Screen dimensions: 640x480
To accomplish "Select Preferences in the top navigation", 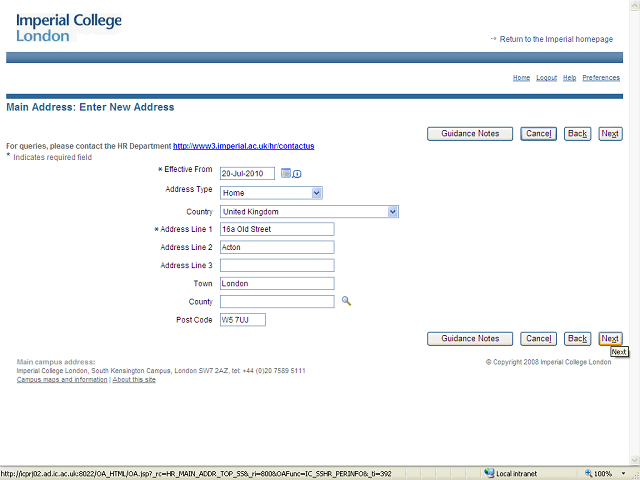I will (x=601, y=78).
